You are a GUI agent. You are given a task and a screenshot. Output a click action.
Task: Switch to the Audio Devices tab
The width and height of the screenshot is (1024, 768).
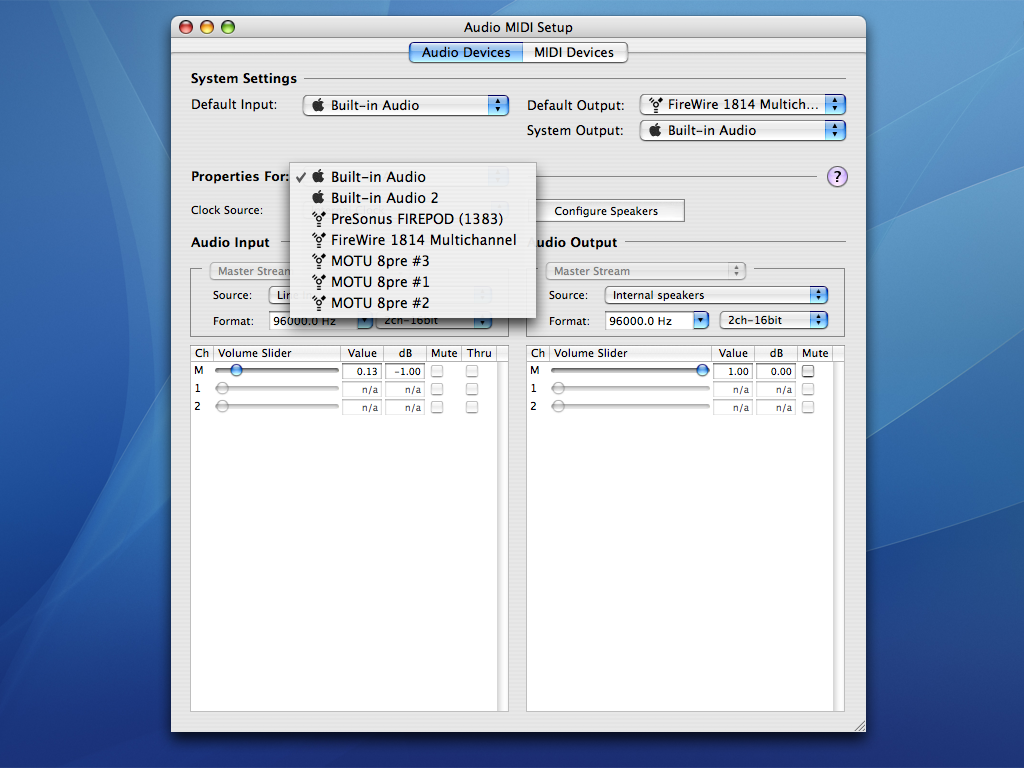[466, 52]
